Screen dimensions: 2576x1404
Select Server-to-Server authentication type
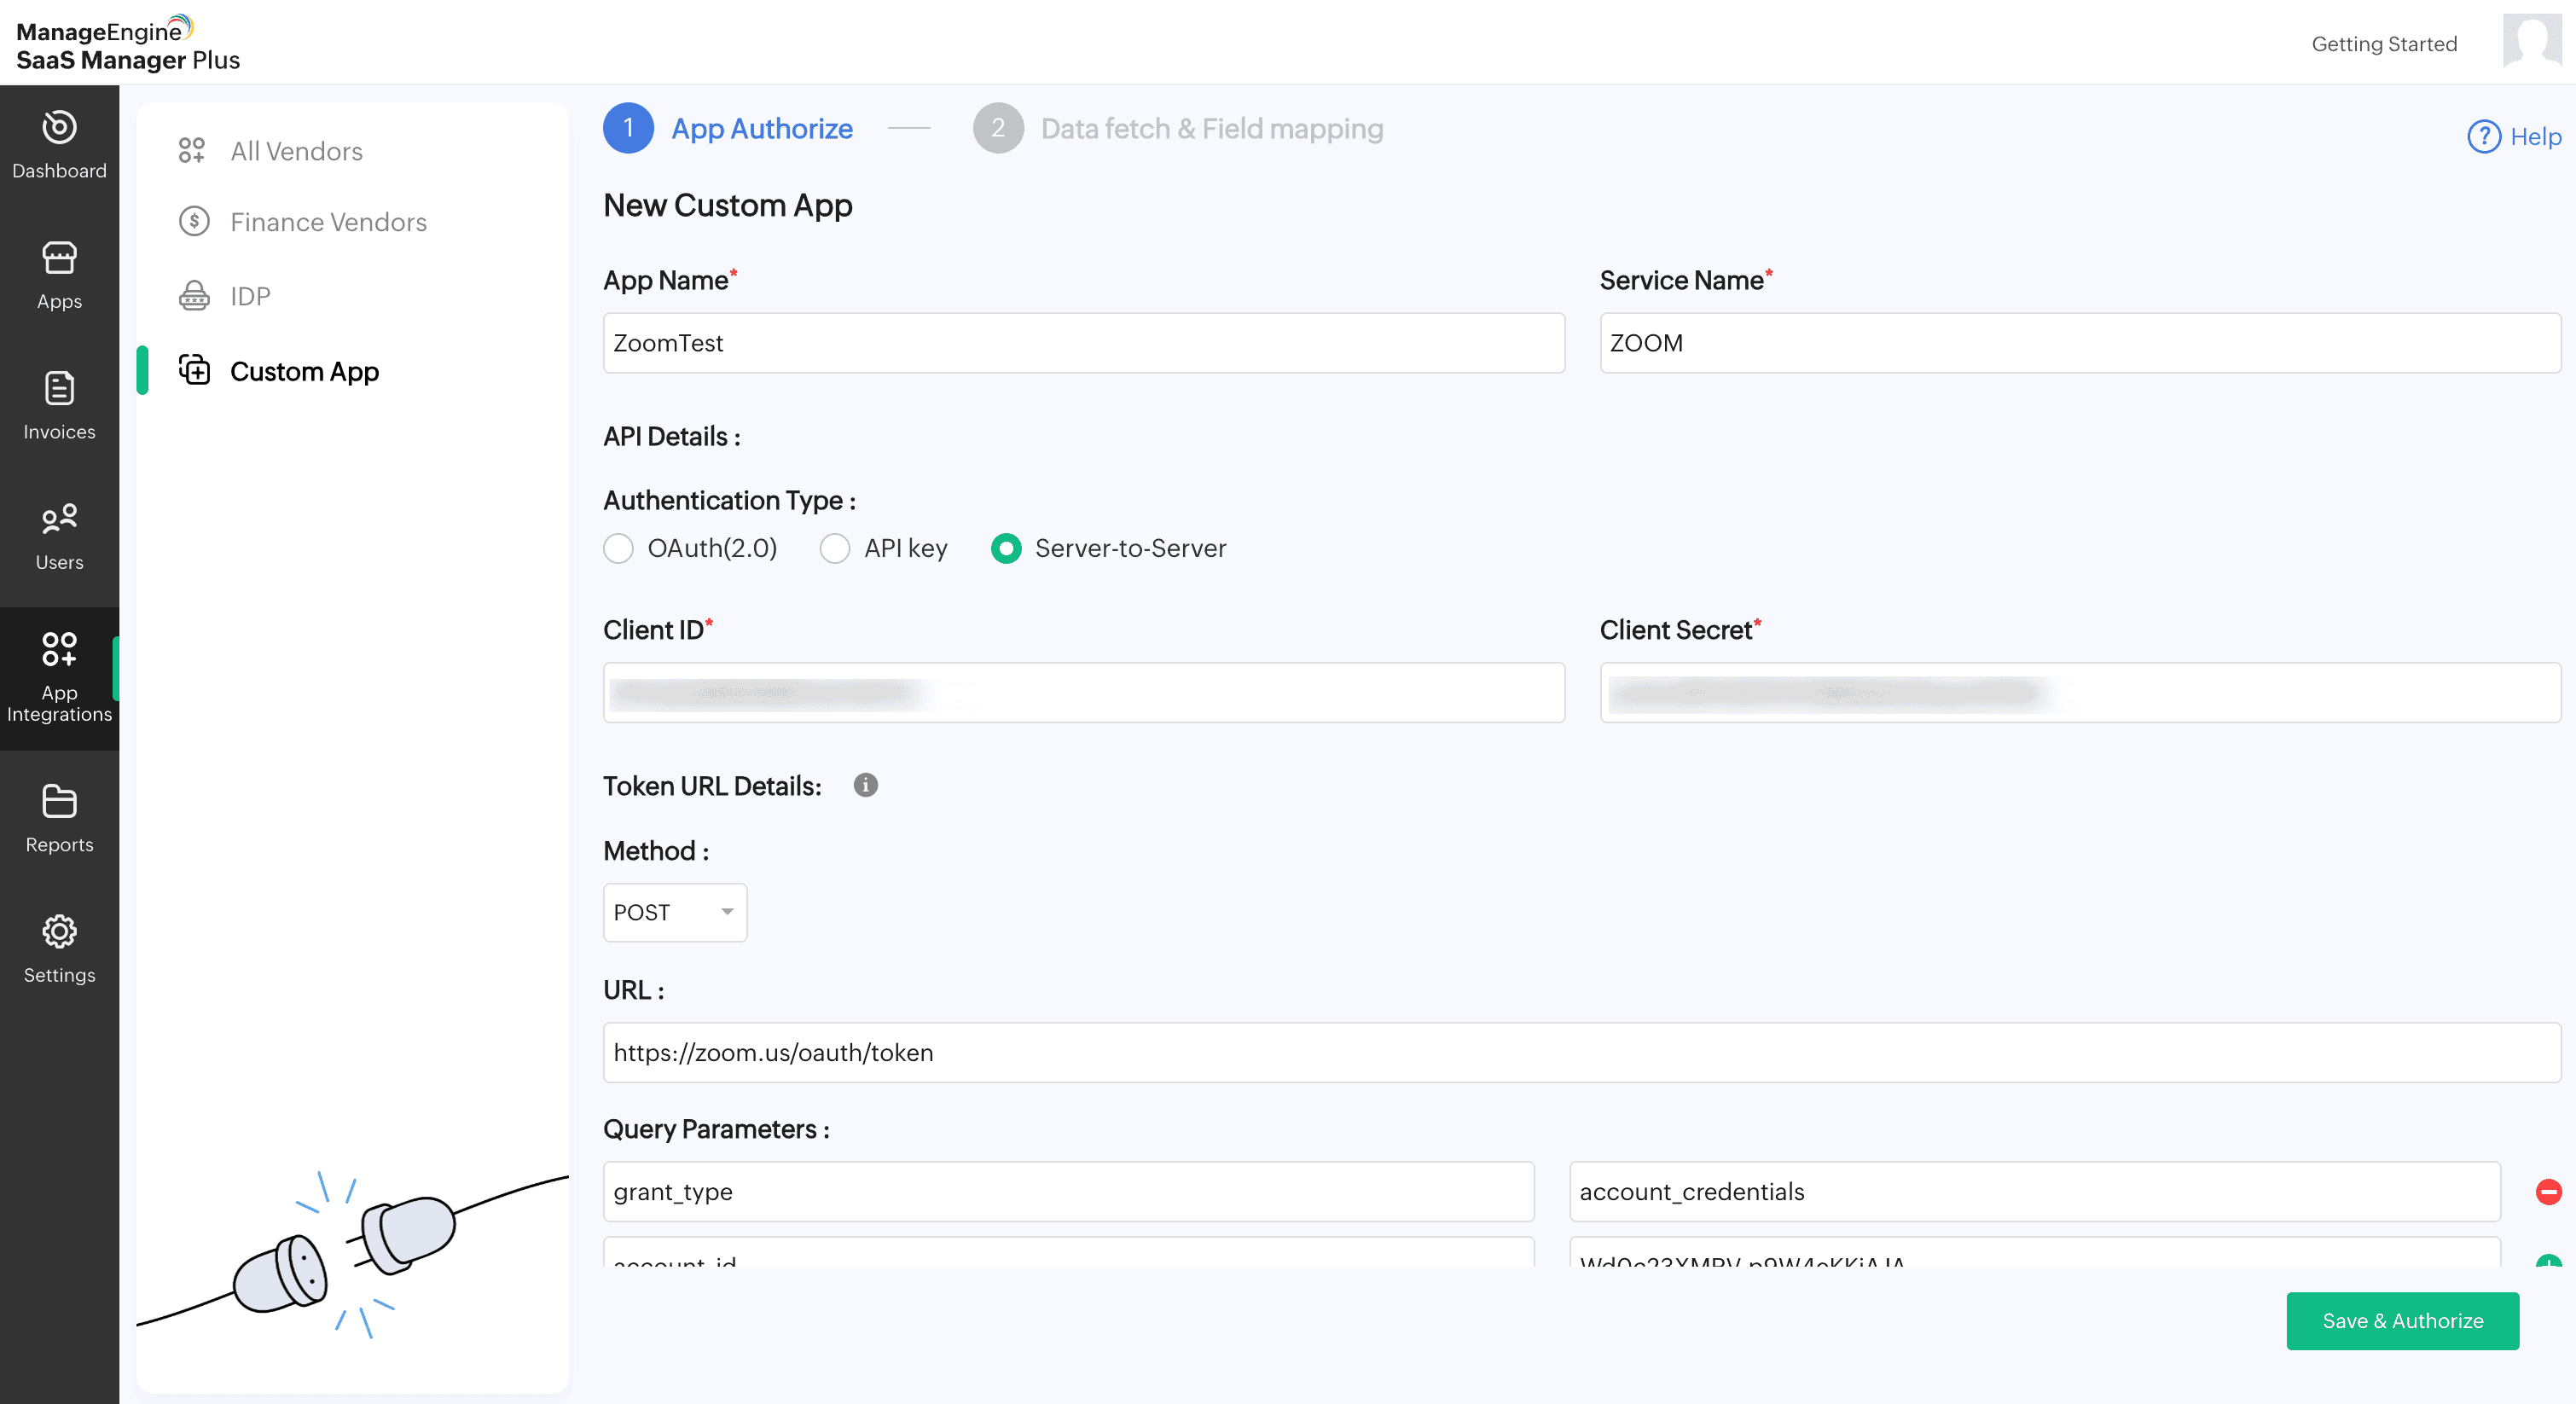point(1006,548)
